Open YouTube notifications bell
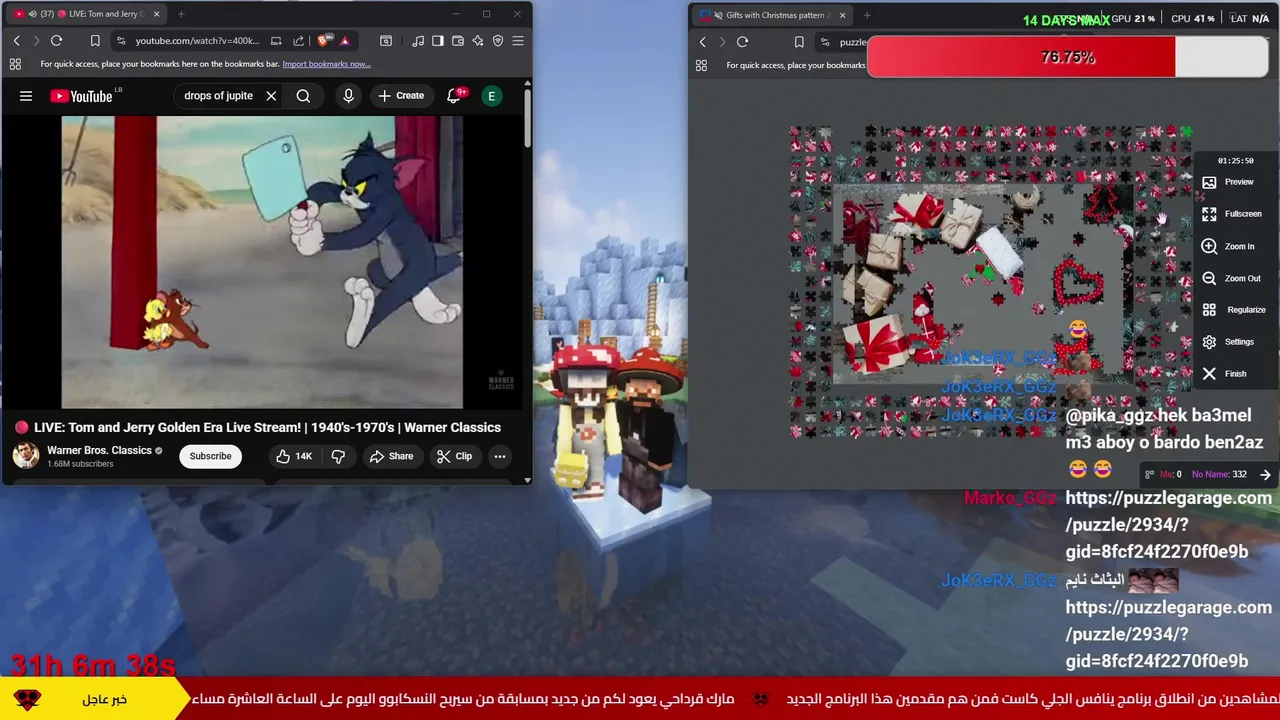 (x=454, y=96)
